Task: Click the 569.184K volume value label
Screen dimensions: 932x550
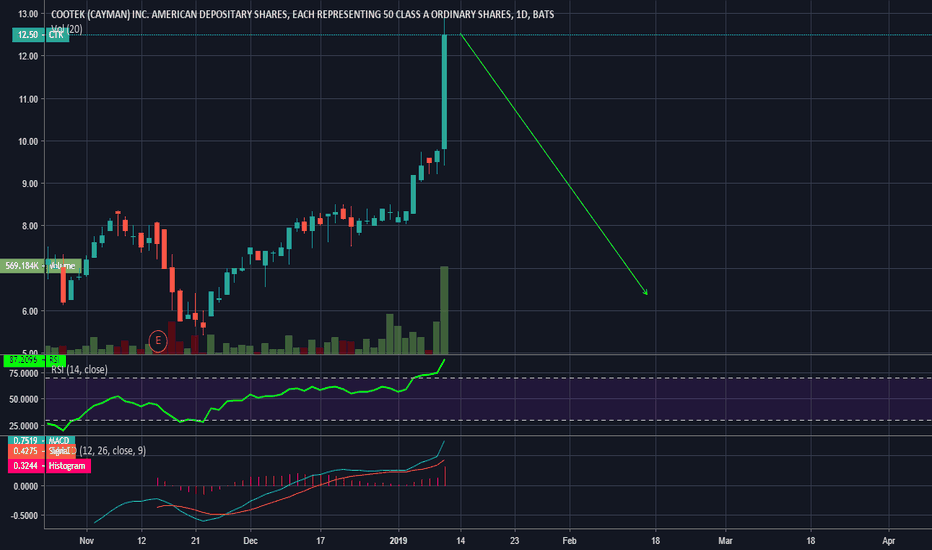Action: (23, 266)
